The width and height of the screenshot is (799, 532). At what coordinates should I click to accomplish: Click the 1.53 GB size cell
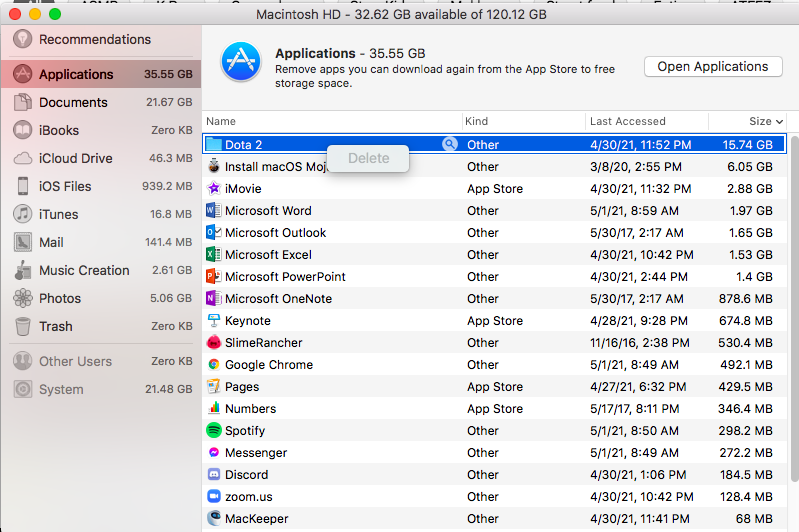pos(751,255)
